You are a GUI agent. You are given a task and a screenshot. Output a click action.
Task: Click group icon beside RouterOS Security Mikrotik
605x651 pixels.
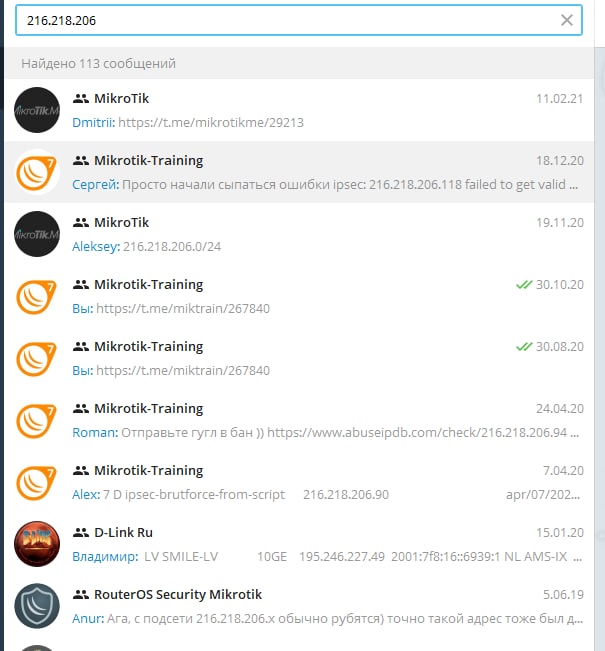[81, 595]
